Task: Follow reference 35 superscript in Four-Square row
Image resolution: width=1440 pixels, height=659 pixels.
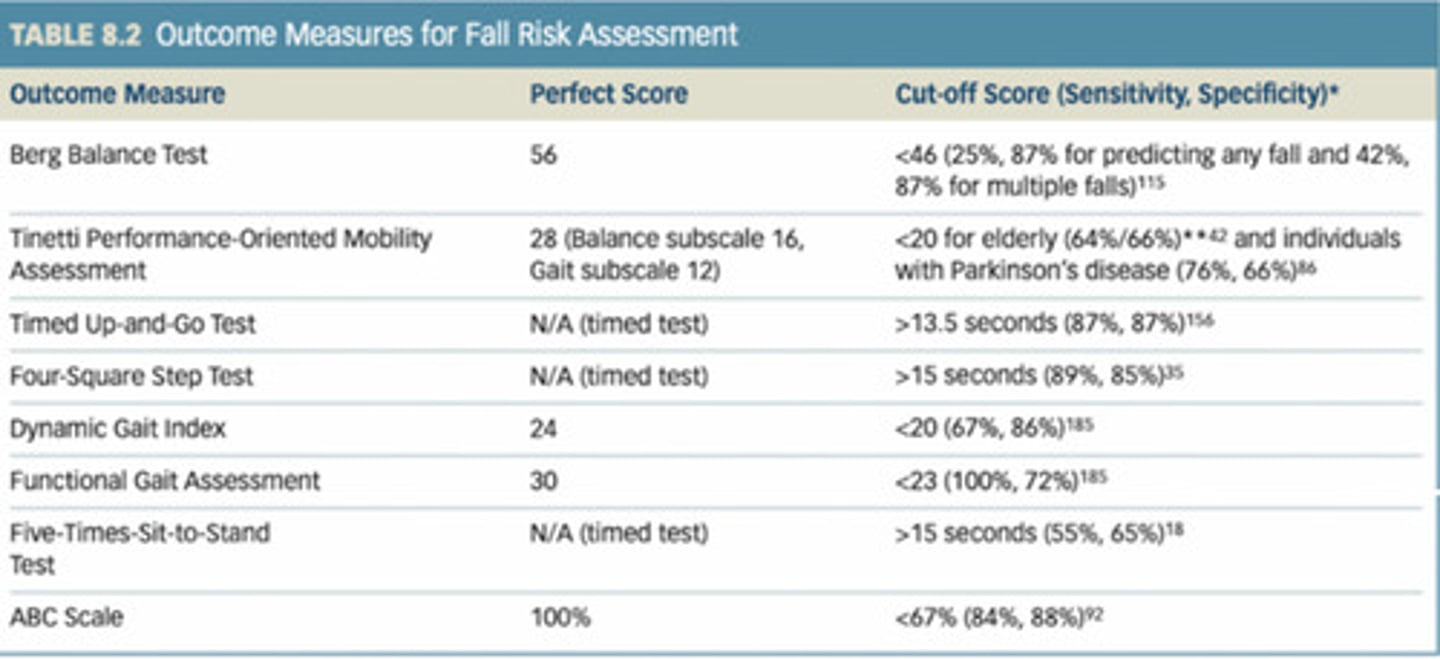Action: (x=1174, y=371)
